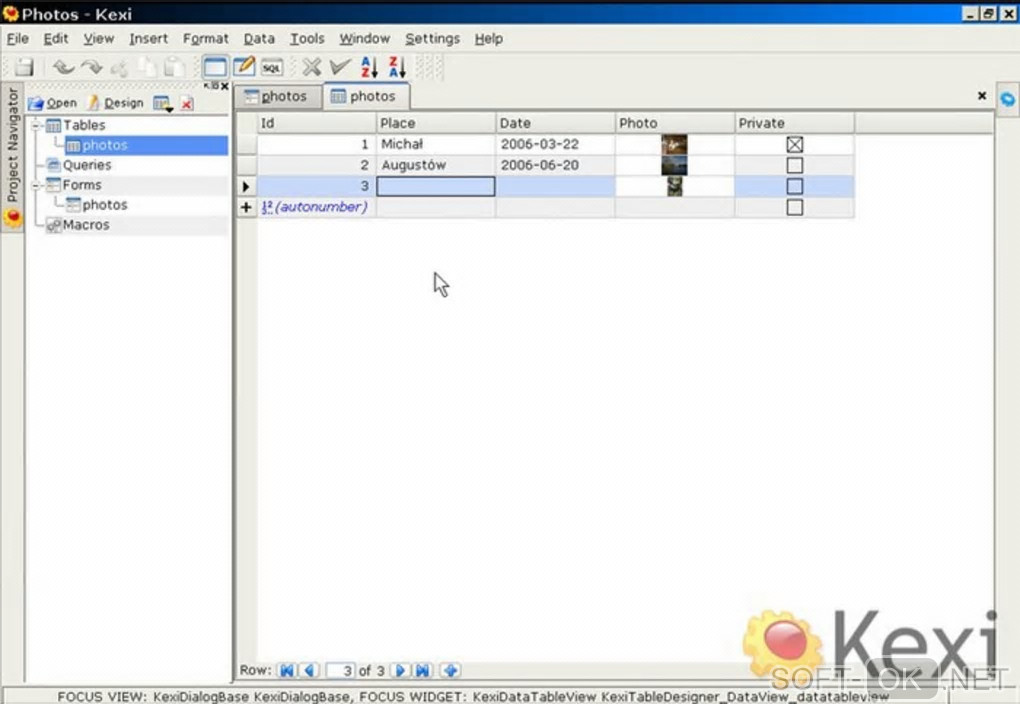Open the Insert menu

(148, 38)
